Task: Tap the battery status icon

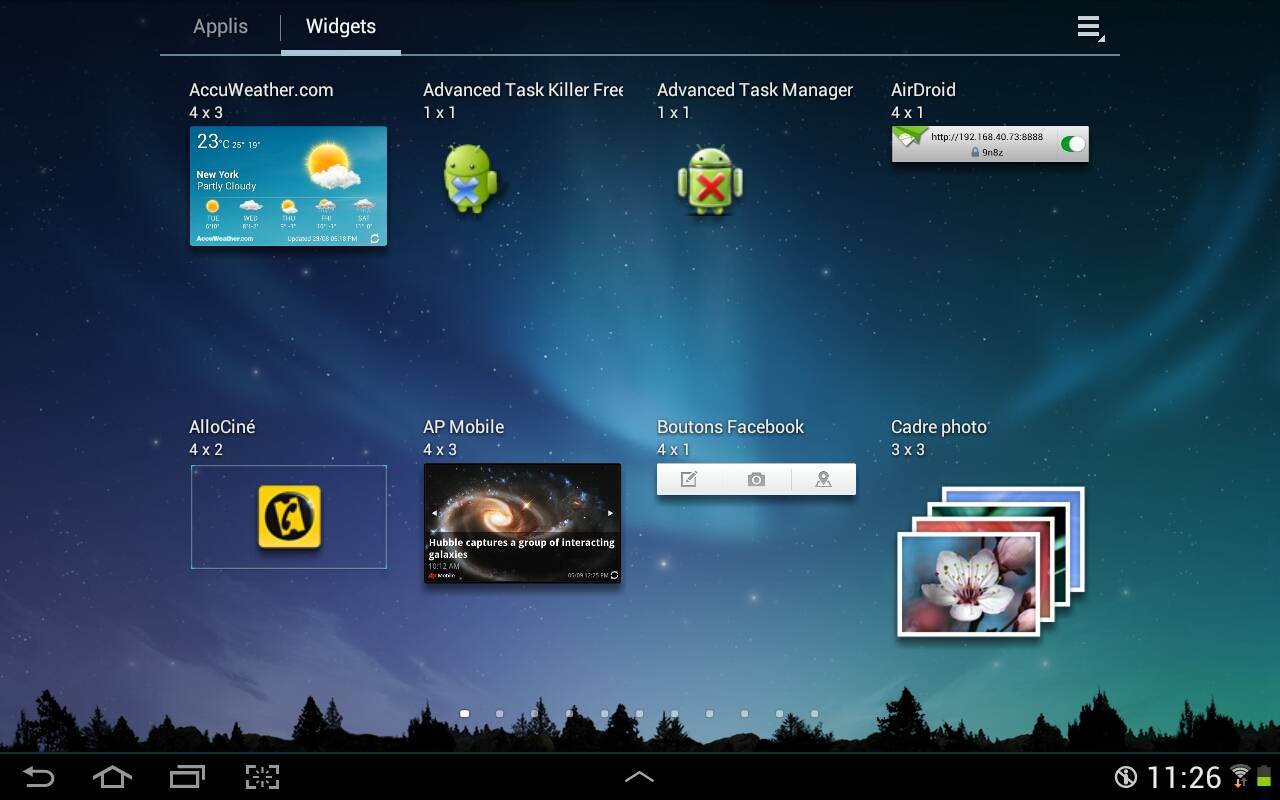Action: pyautogui.click(x=1265, y=776)
